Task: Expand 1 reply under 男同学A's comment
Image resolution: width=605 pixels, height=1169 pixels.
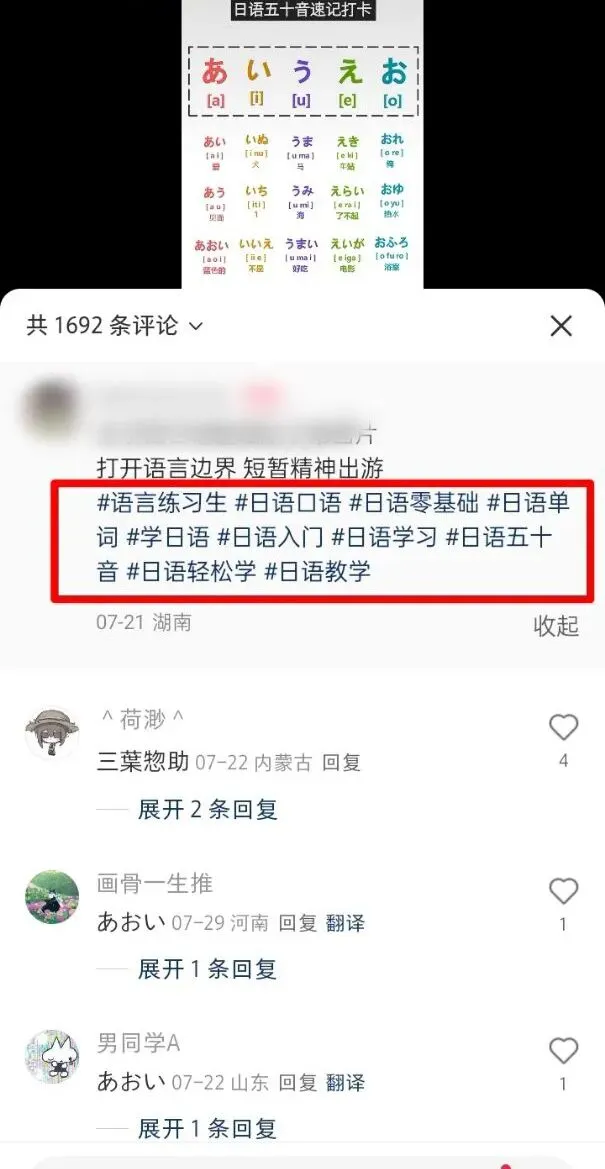Action: 207,1128
